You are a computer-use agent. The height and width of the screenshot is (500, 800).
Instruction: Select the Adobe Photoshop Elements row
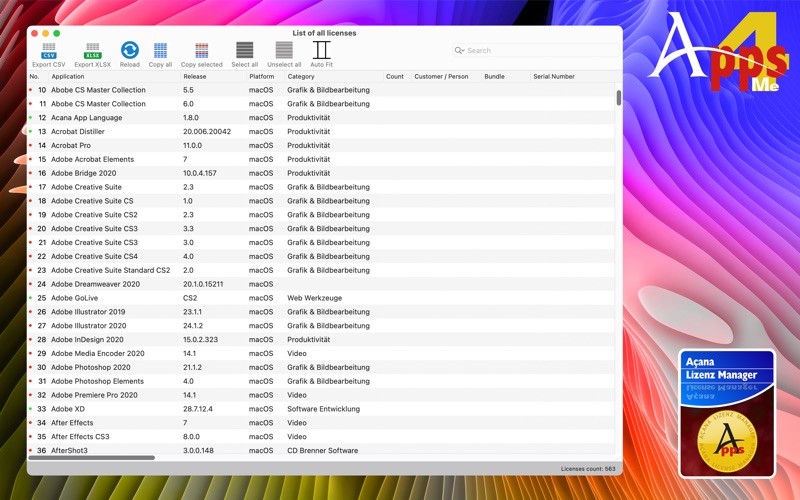point(321,381)
